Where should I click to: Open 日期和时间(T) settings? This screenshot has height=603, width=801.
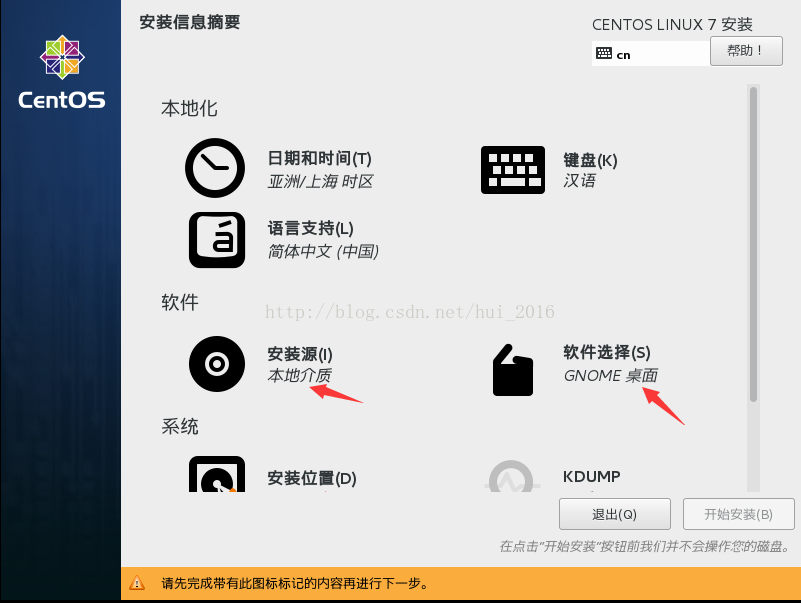319,158
